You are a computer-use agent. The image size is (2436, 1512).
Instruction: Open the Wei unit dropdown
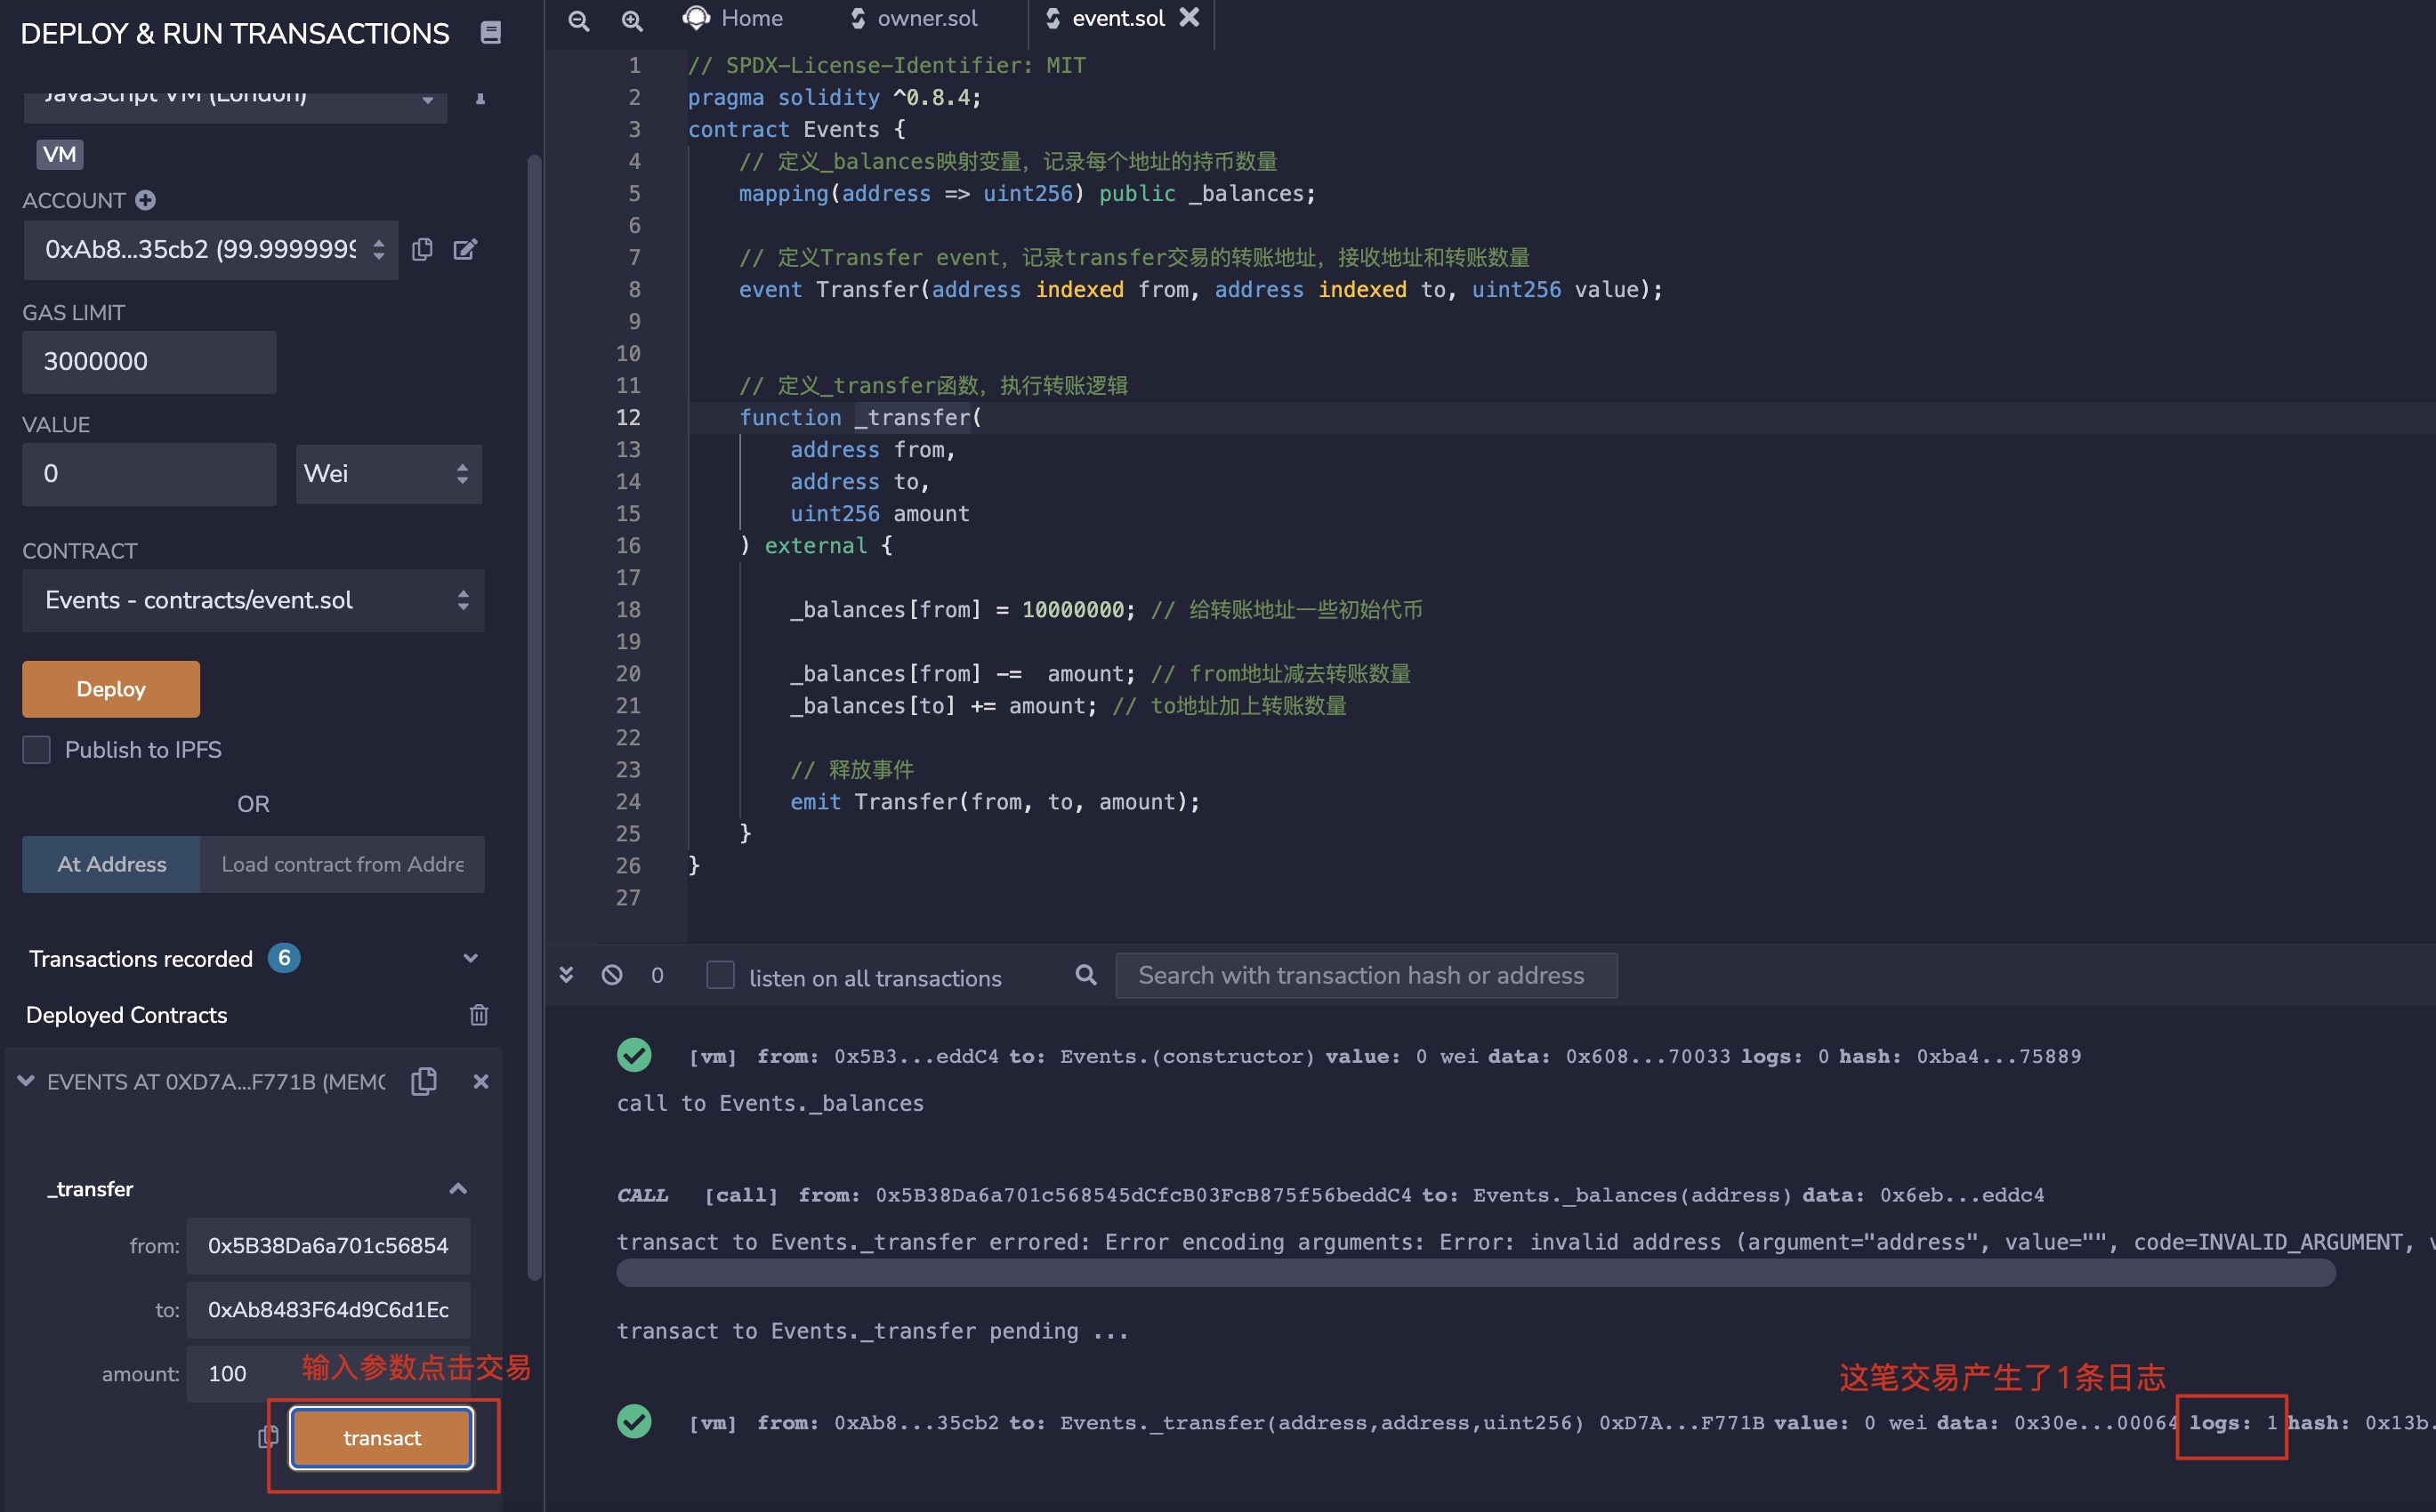388,474
